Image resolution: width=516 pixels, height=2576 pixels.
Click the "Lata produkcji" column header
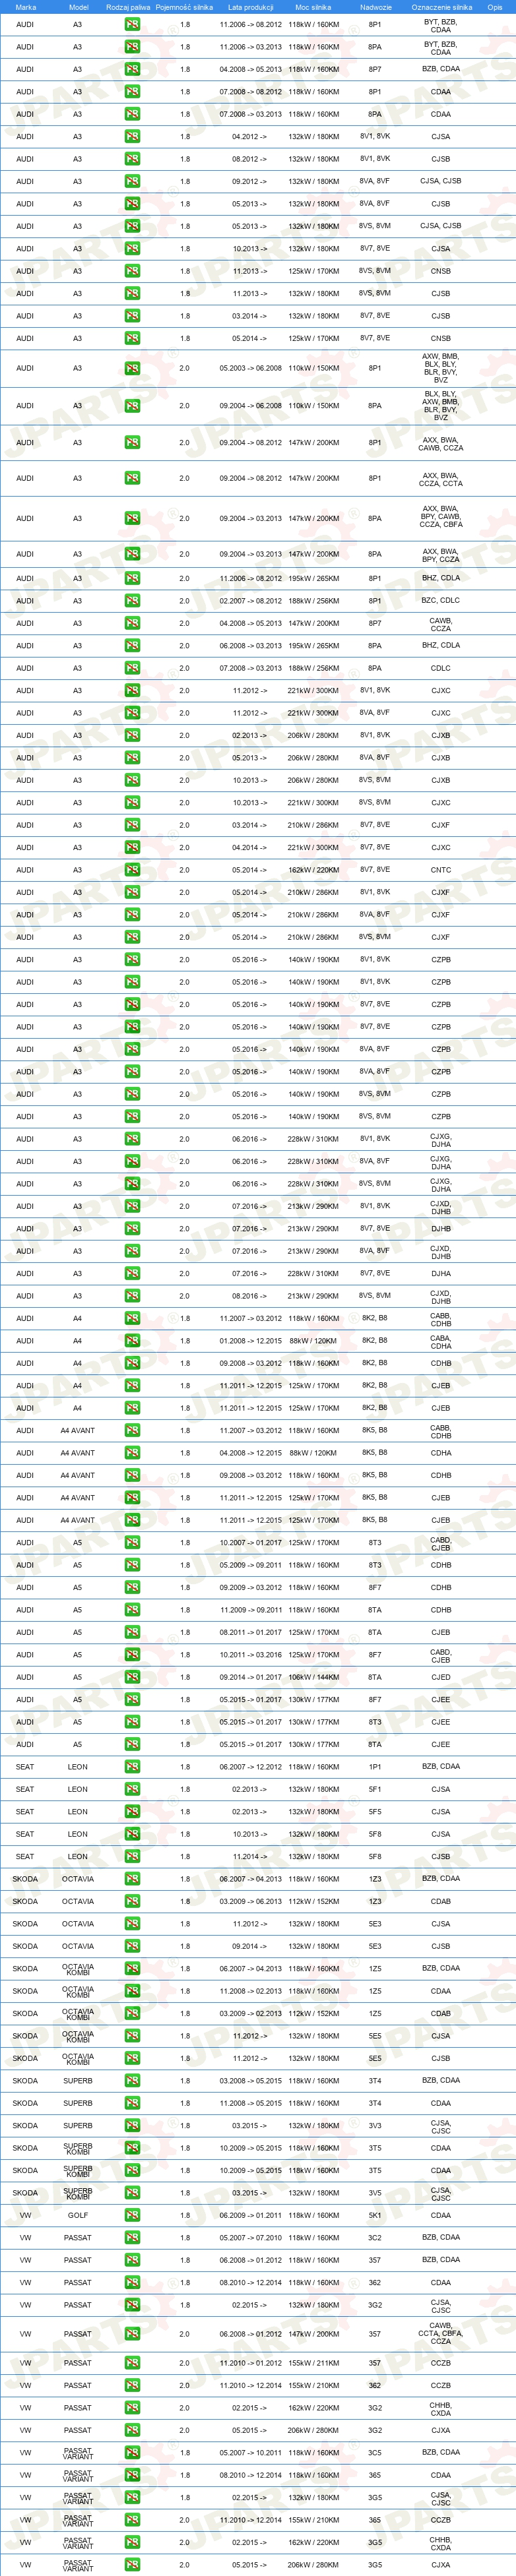250,7
